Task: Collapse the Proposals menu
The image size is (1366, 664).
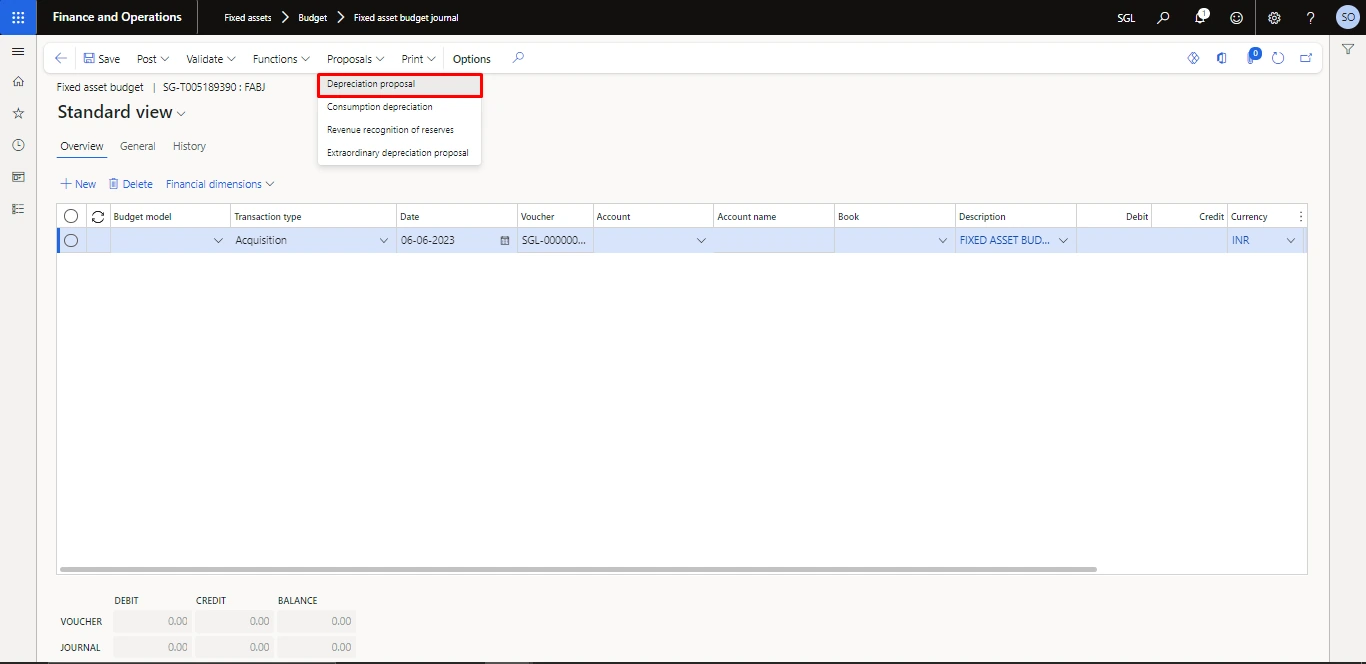Action: click(355, 59)
